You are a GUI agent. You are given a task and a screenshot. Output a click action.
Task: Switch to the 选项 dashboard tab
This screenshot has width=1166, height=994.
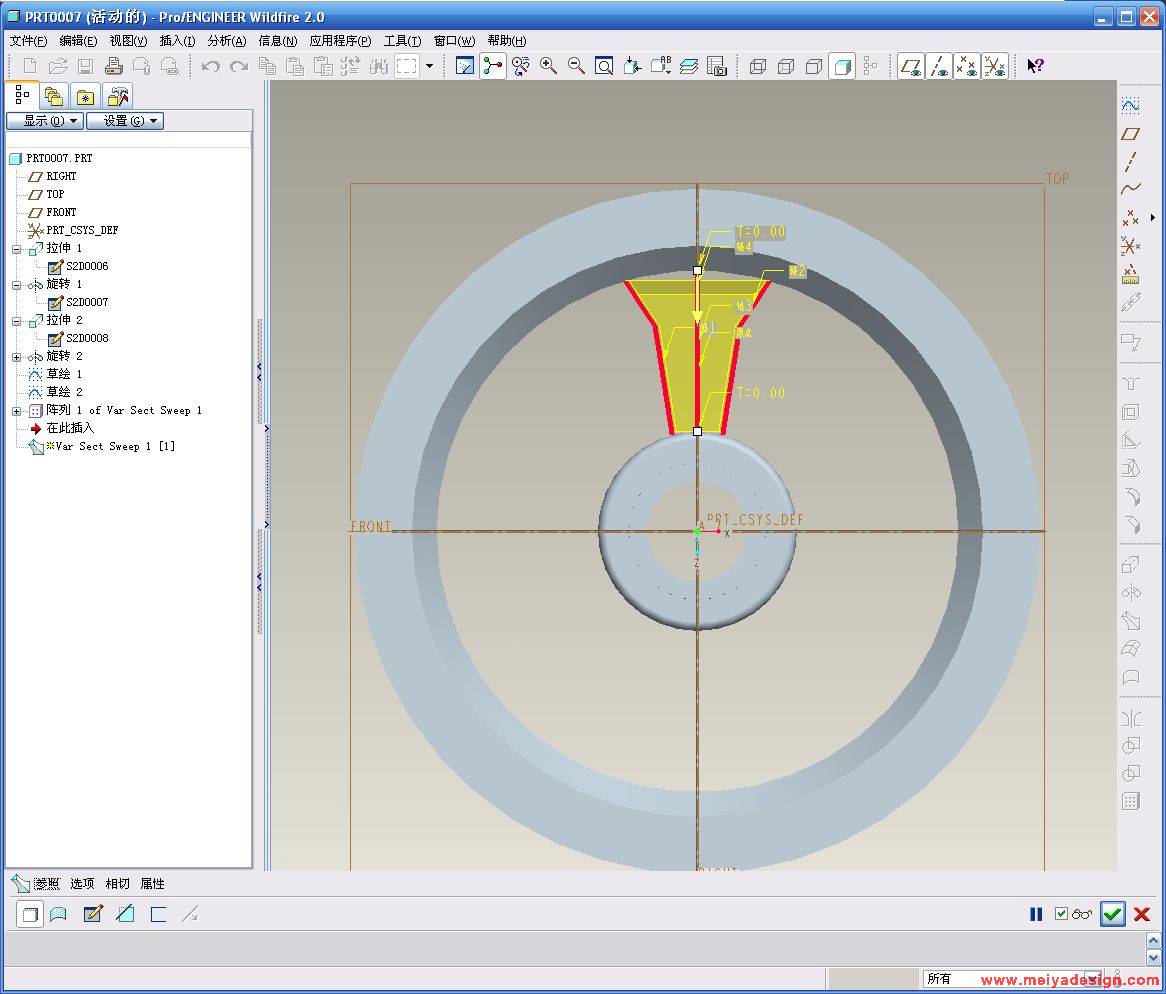82,884
